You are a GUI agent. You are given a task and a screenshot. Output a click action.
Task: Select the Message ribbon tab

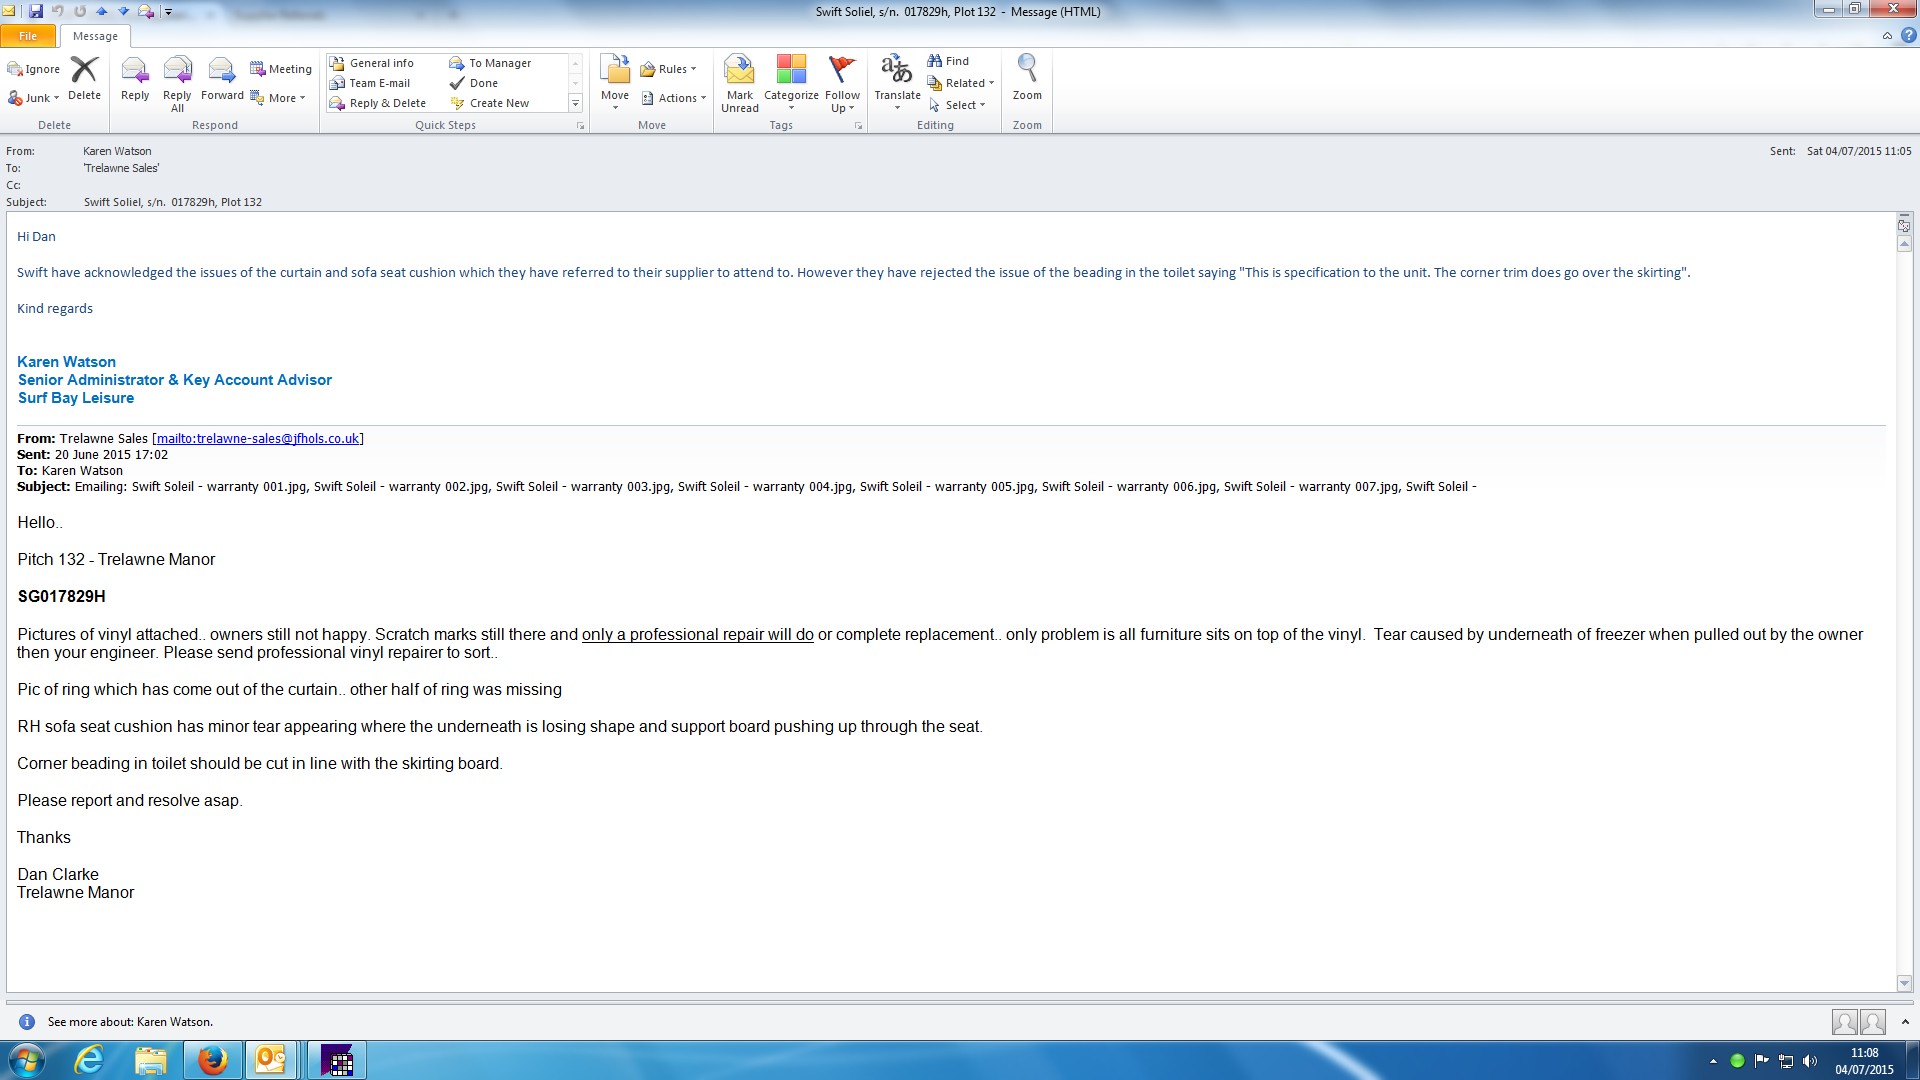(x=95, y=36)
